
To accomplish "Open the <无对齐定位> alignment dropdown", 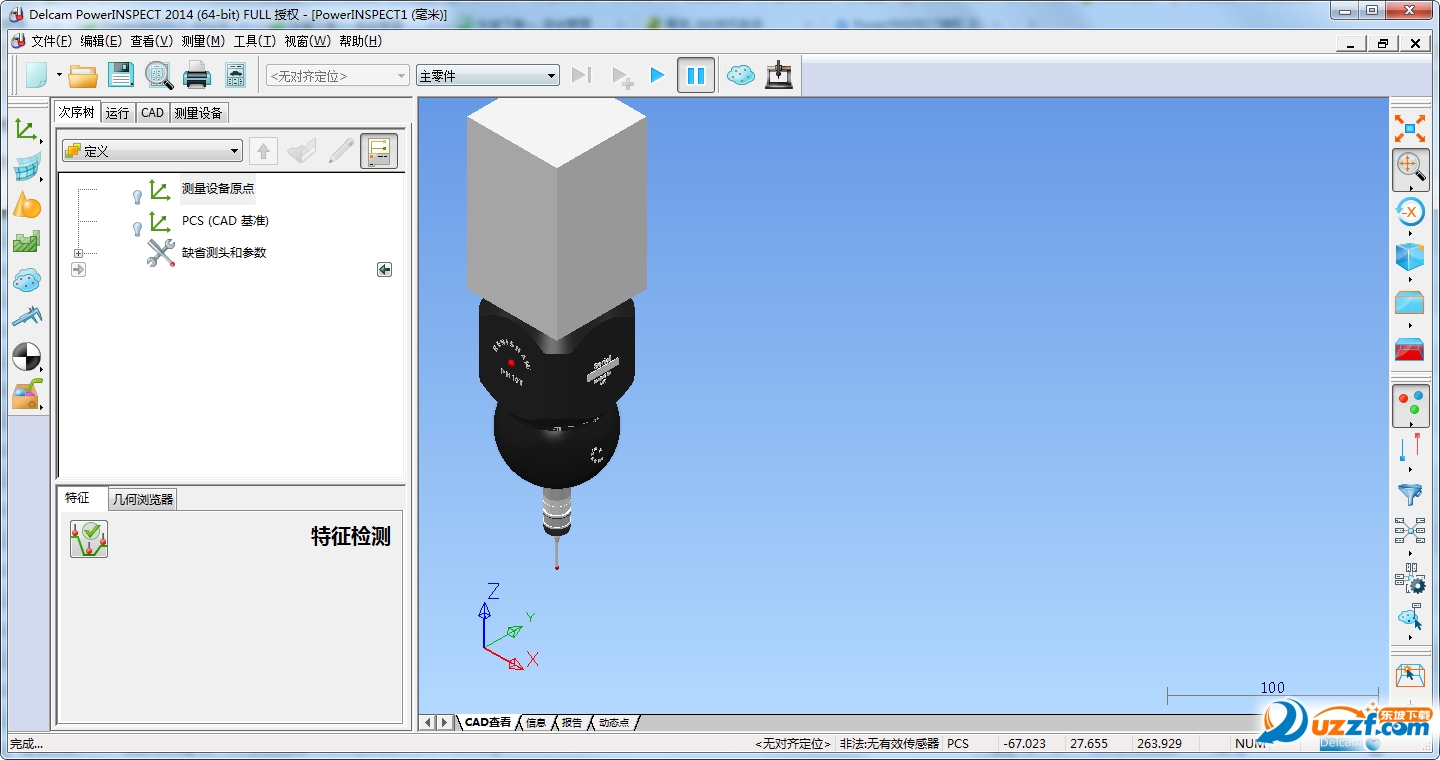I will [338, 75].
